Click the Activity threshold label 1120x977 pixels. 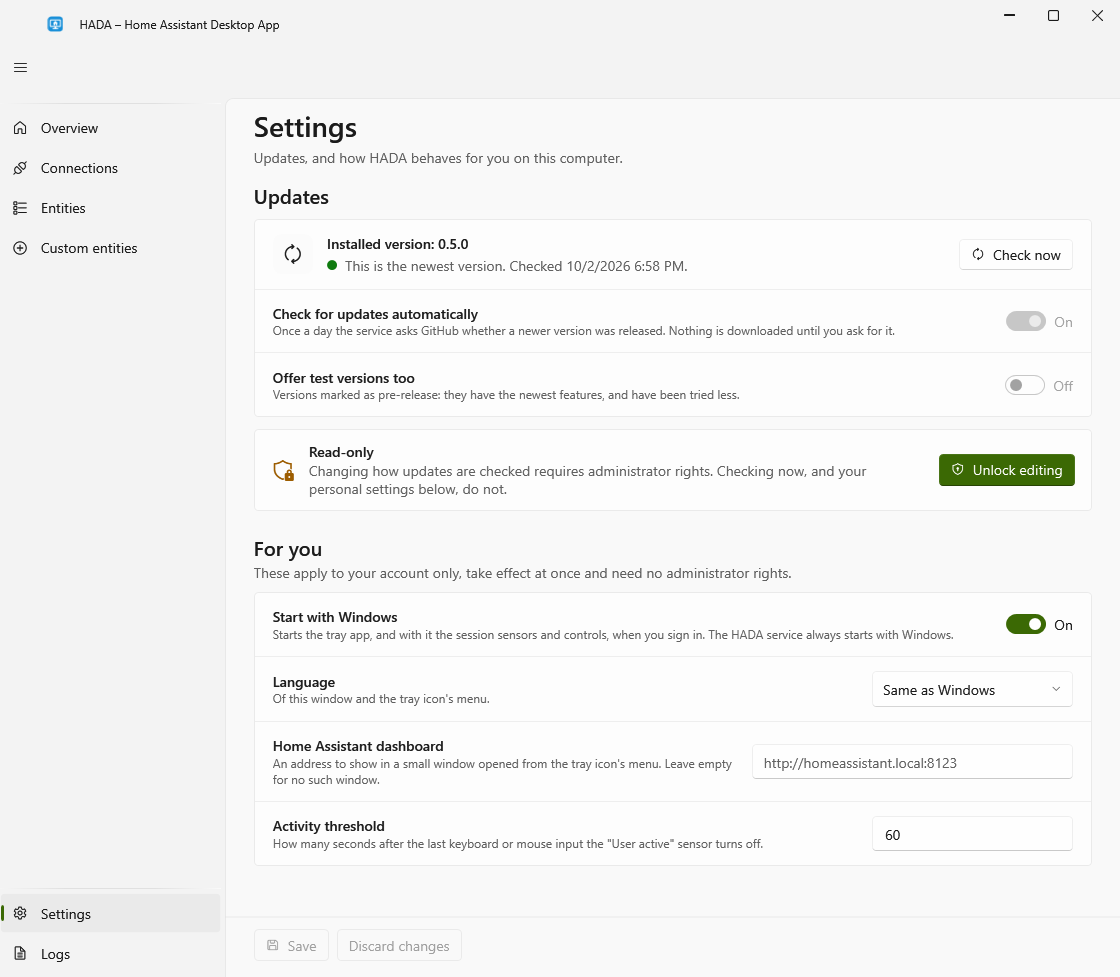(x=329, y=826)
